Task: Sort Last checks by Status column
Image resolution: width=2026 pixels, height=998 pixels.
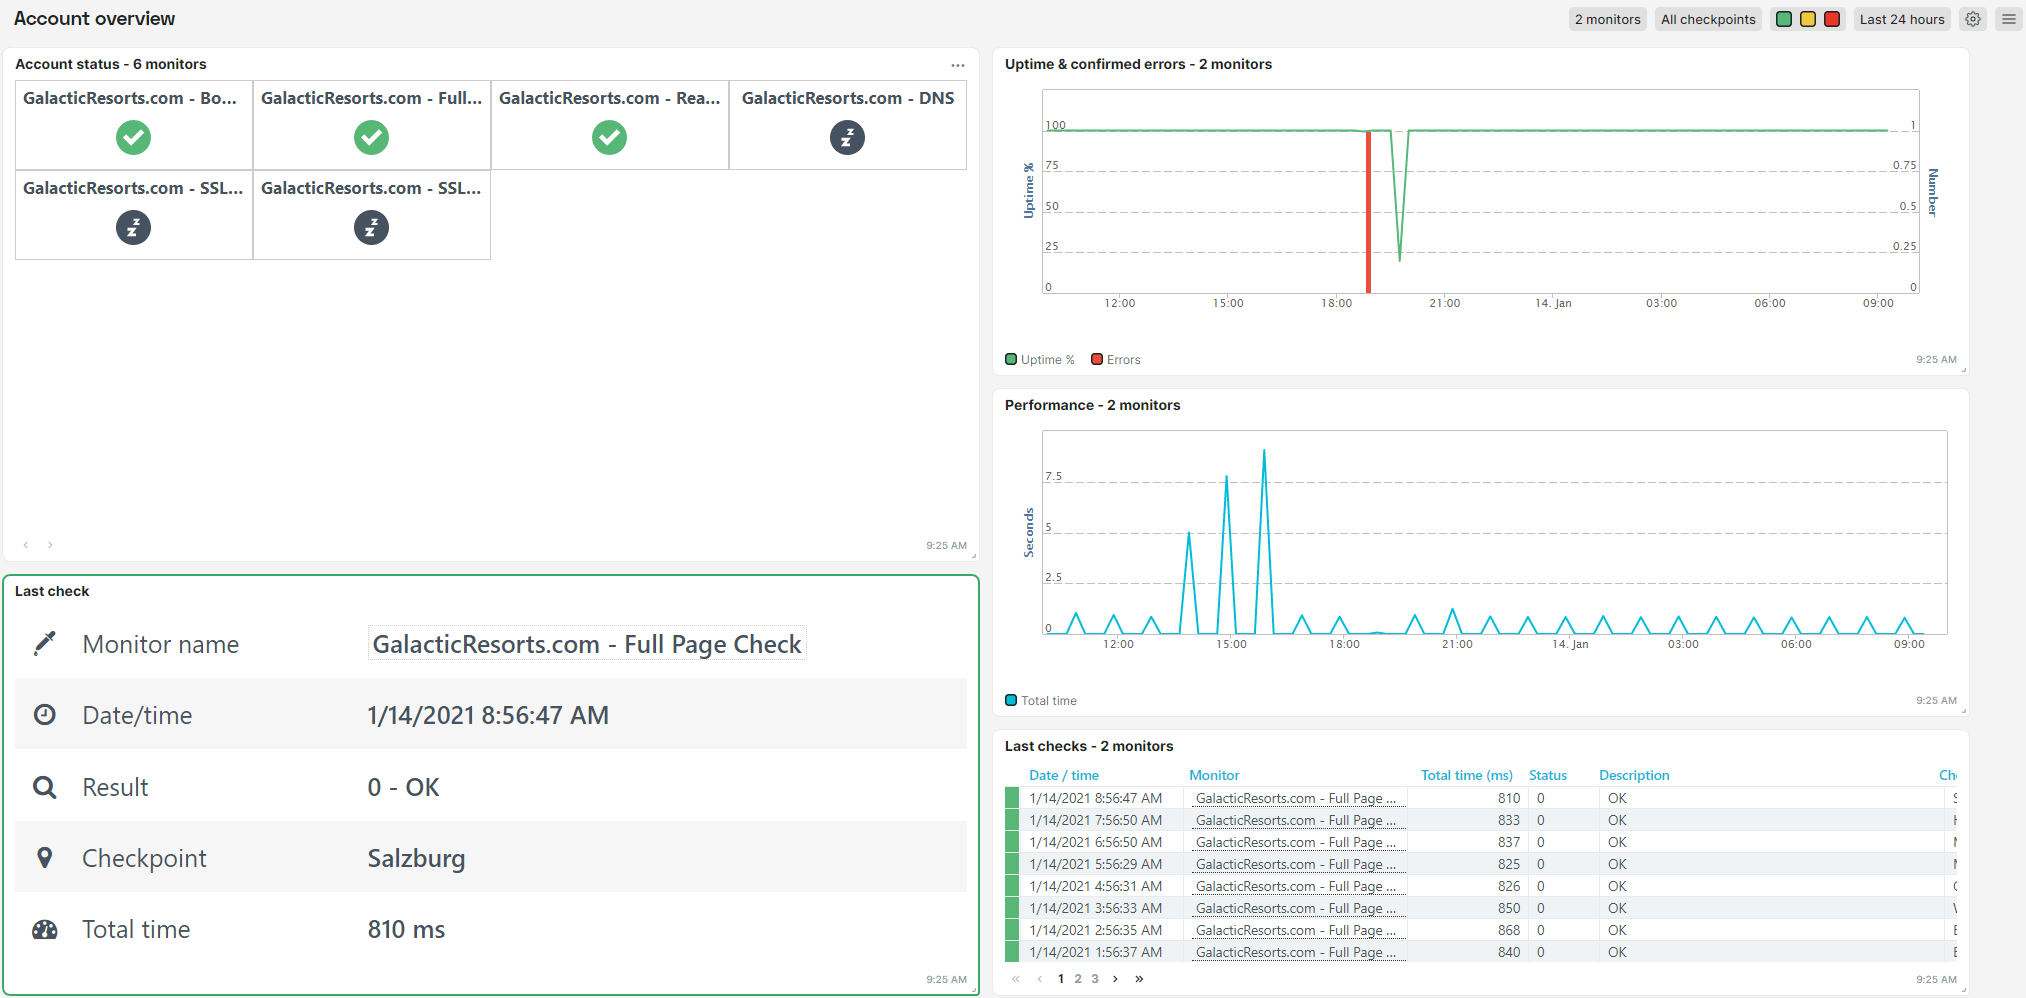Action: point(1548,775)
